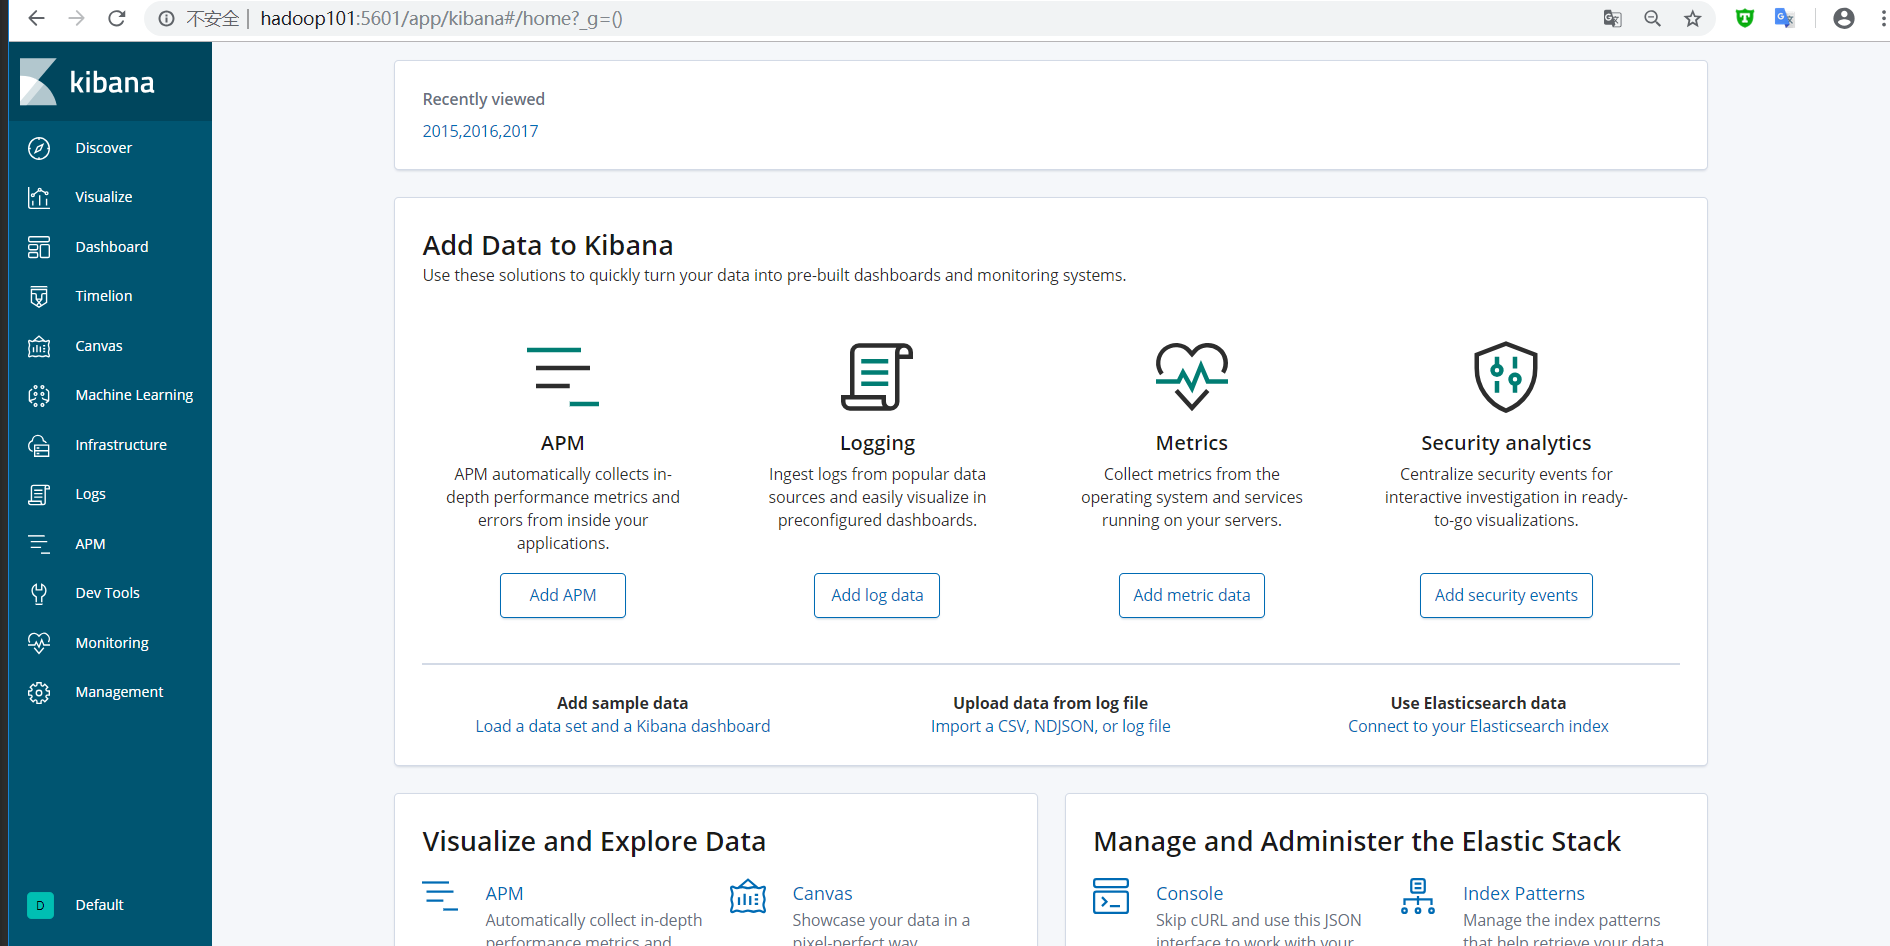This screenshot has width=1890, height=946.
Task: Click the green shield extension icon
Action: 1745,18
